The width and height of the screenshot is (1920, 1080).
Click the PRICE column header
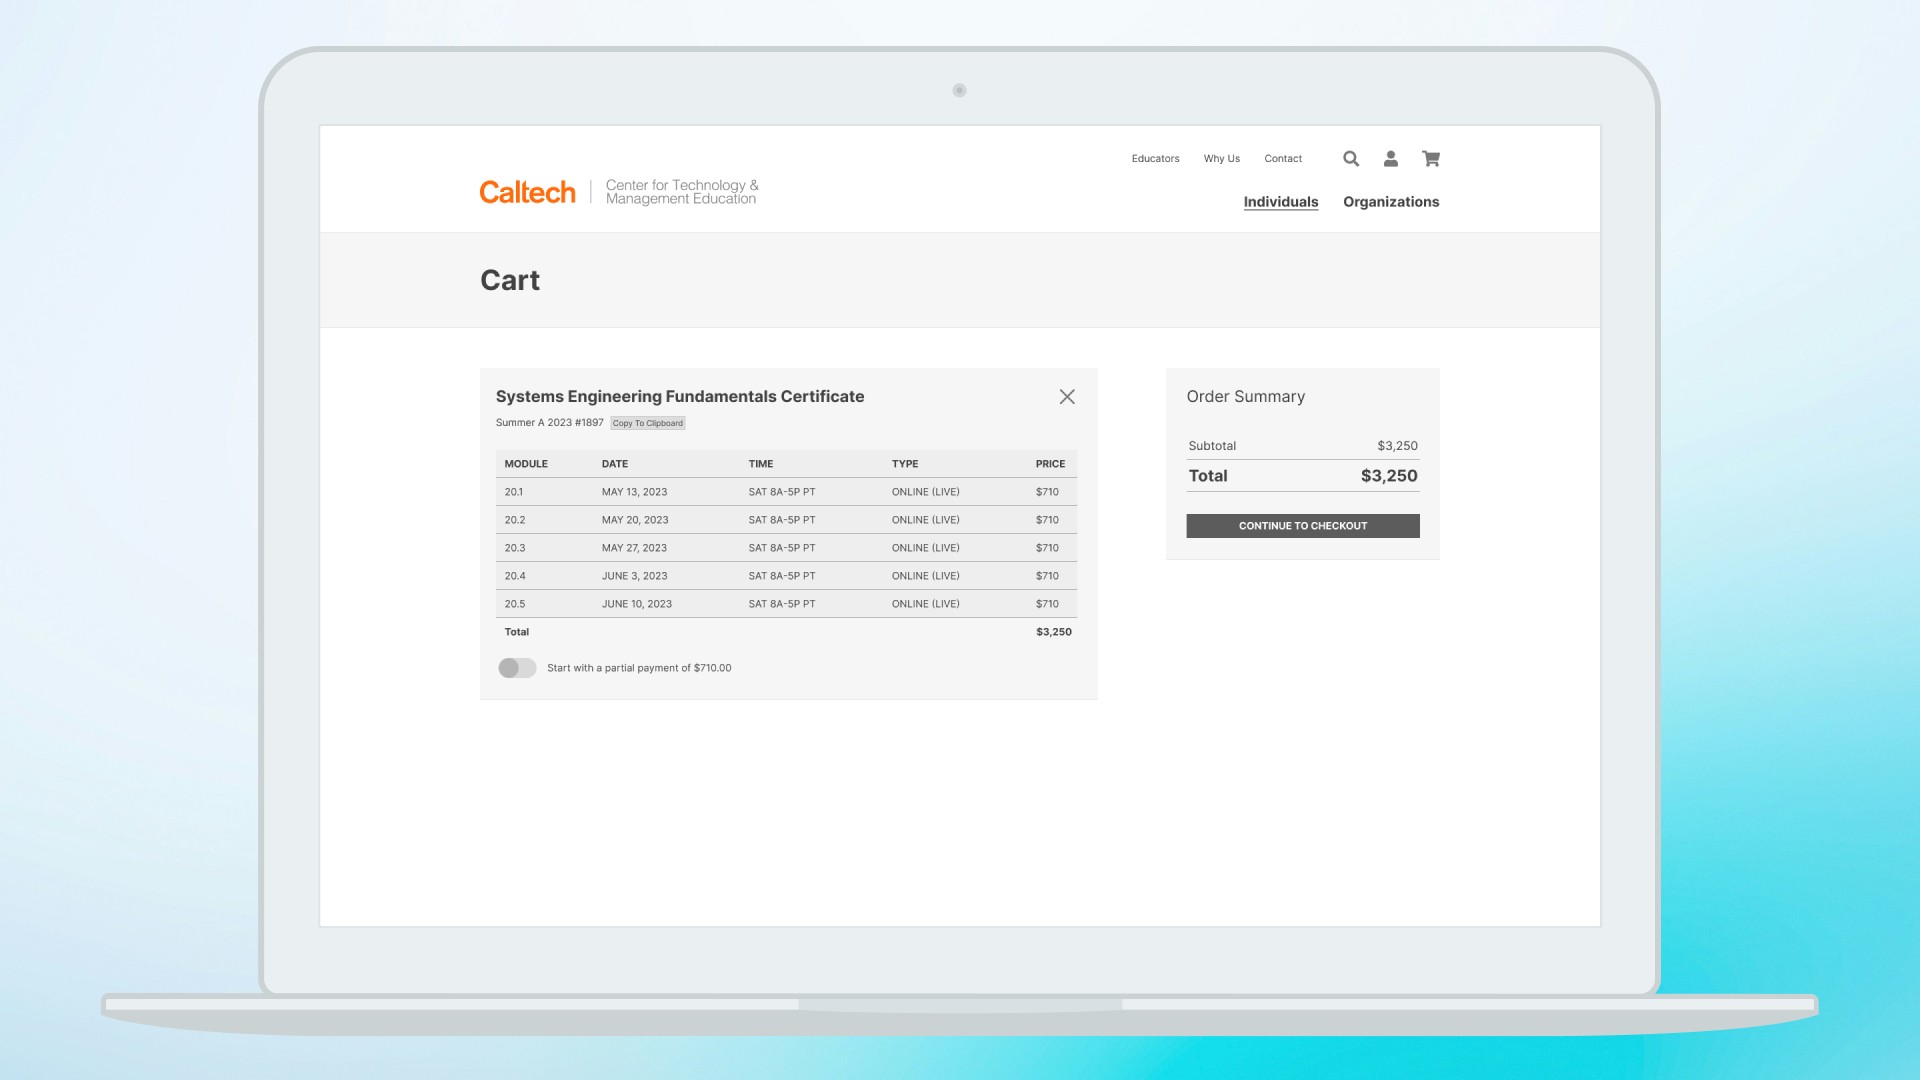tap(1049, 464)
